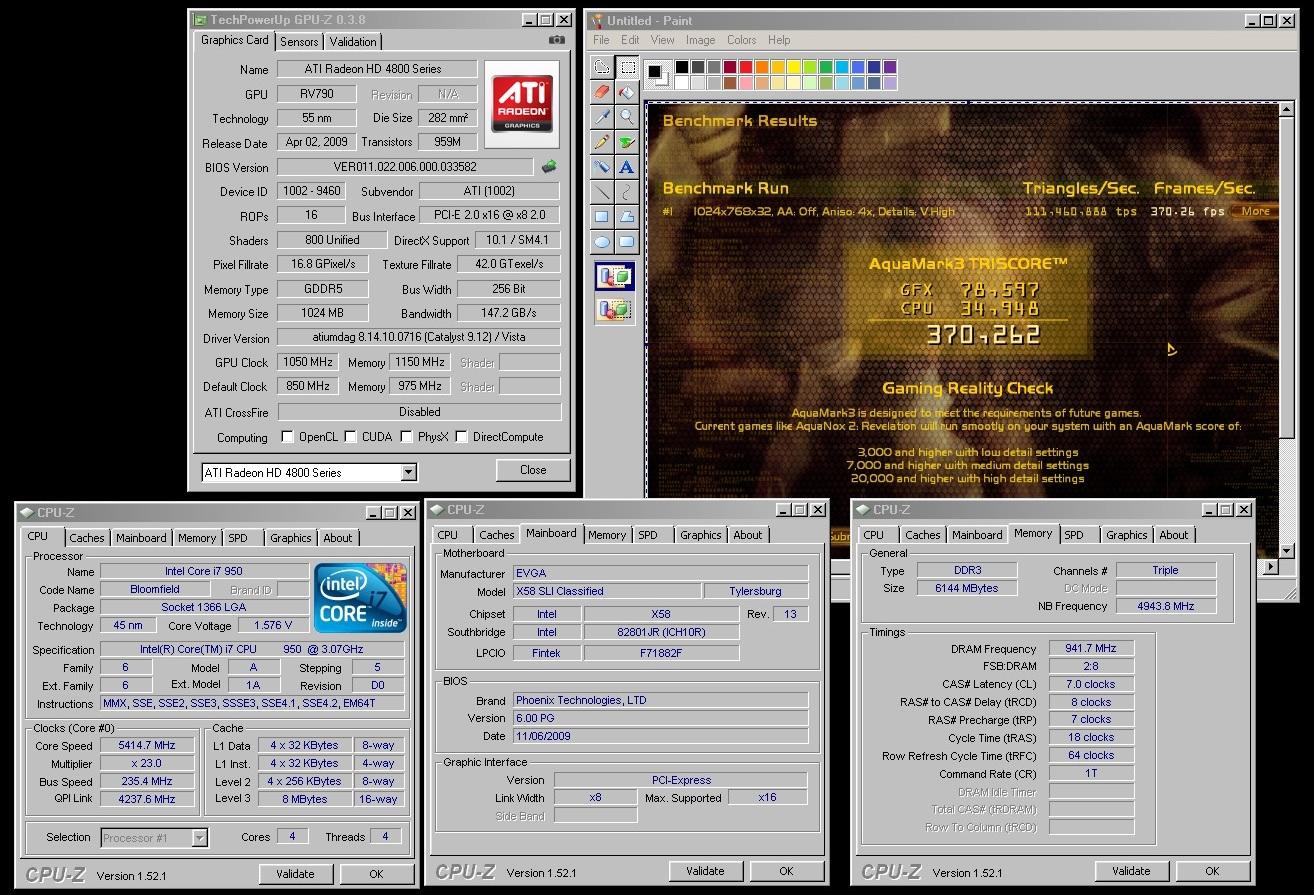Click the DRAM Frequency value 941.7 MHz
This screenshot has width=1314, height=895.
tap(1091, 649)
